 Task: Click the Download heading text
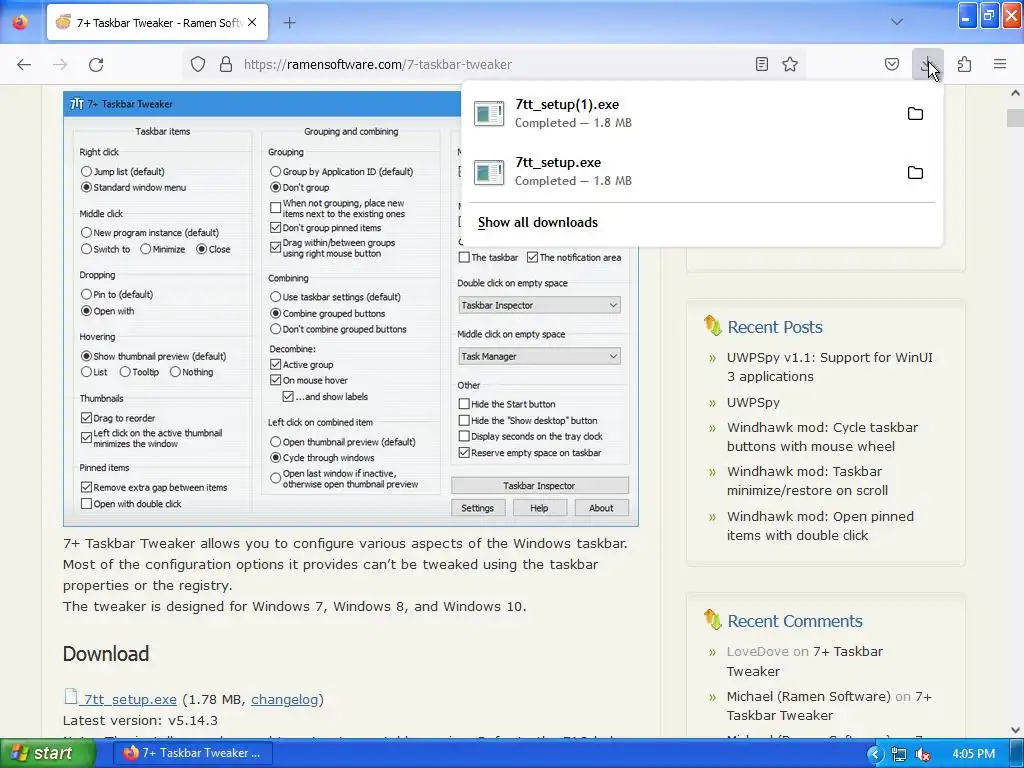point(106,654)
